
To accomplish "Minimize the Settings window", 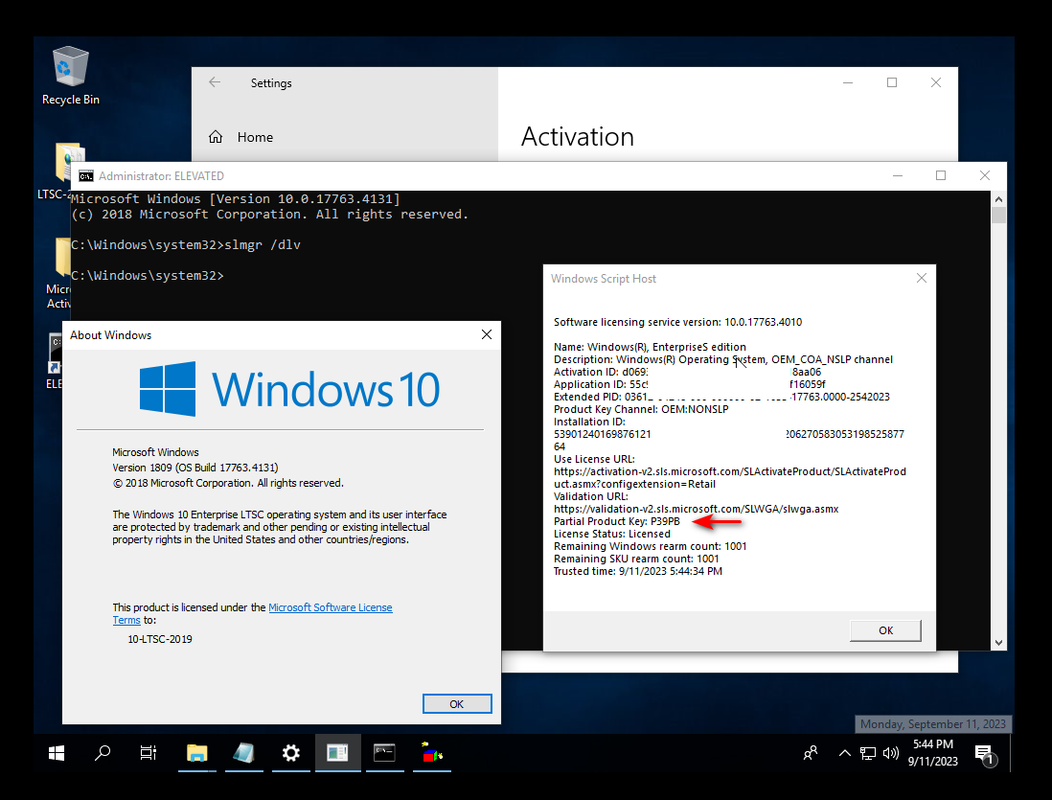I will pyautogui.click(x=848, y=83).
